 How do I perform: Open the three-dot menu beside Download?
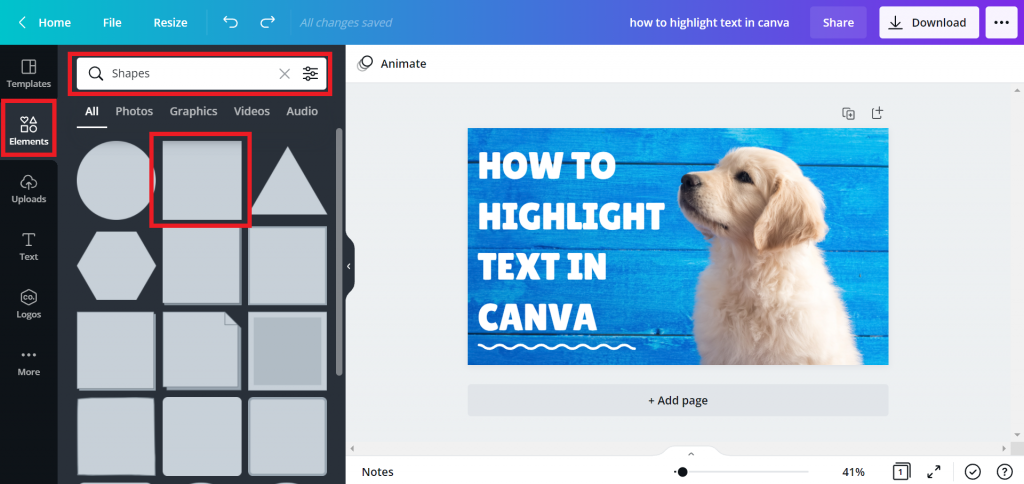pos(1001,22)
